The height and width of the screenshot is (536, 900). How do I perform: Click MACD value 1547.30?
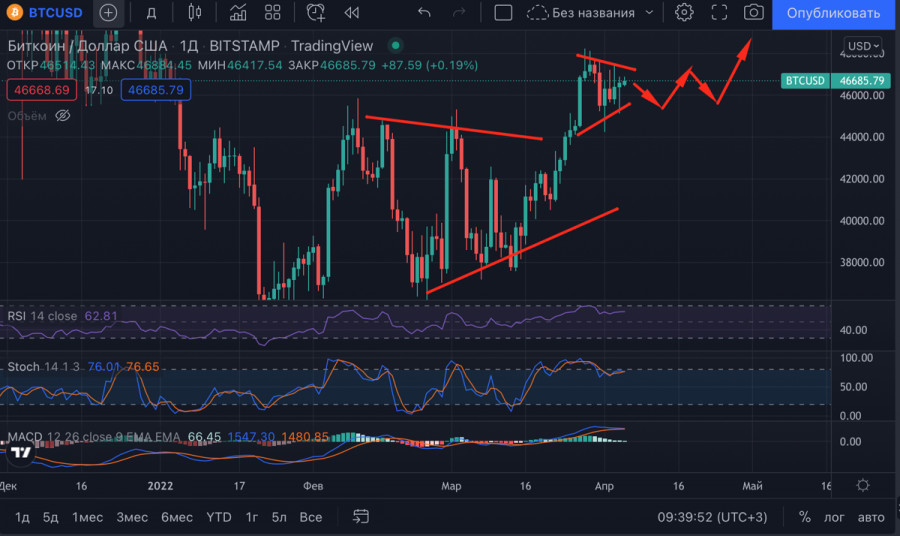(251, 437)
